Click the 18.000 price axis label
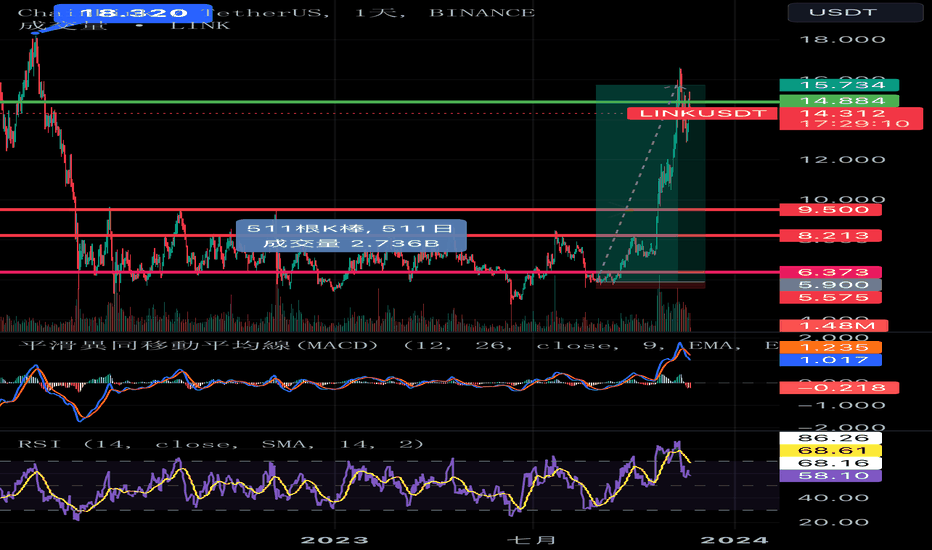 pyautogui.click(x=842, y=40)
